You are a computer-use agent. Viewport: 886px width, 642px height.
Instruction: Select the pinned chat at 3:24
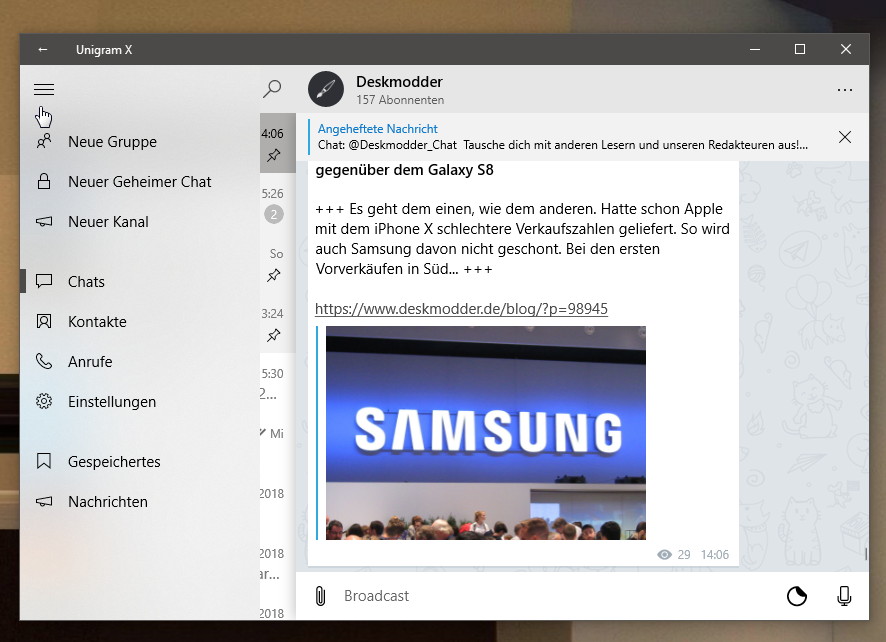(x=277, y=323)
